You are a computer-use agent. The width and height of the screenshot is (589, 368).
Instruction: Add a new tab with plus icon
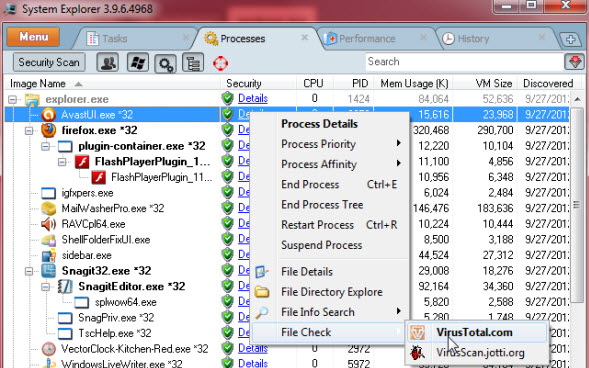(x=571, y=39)
